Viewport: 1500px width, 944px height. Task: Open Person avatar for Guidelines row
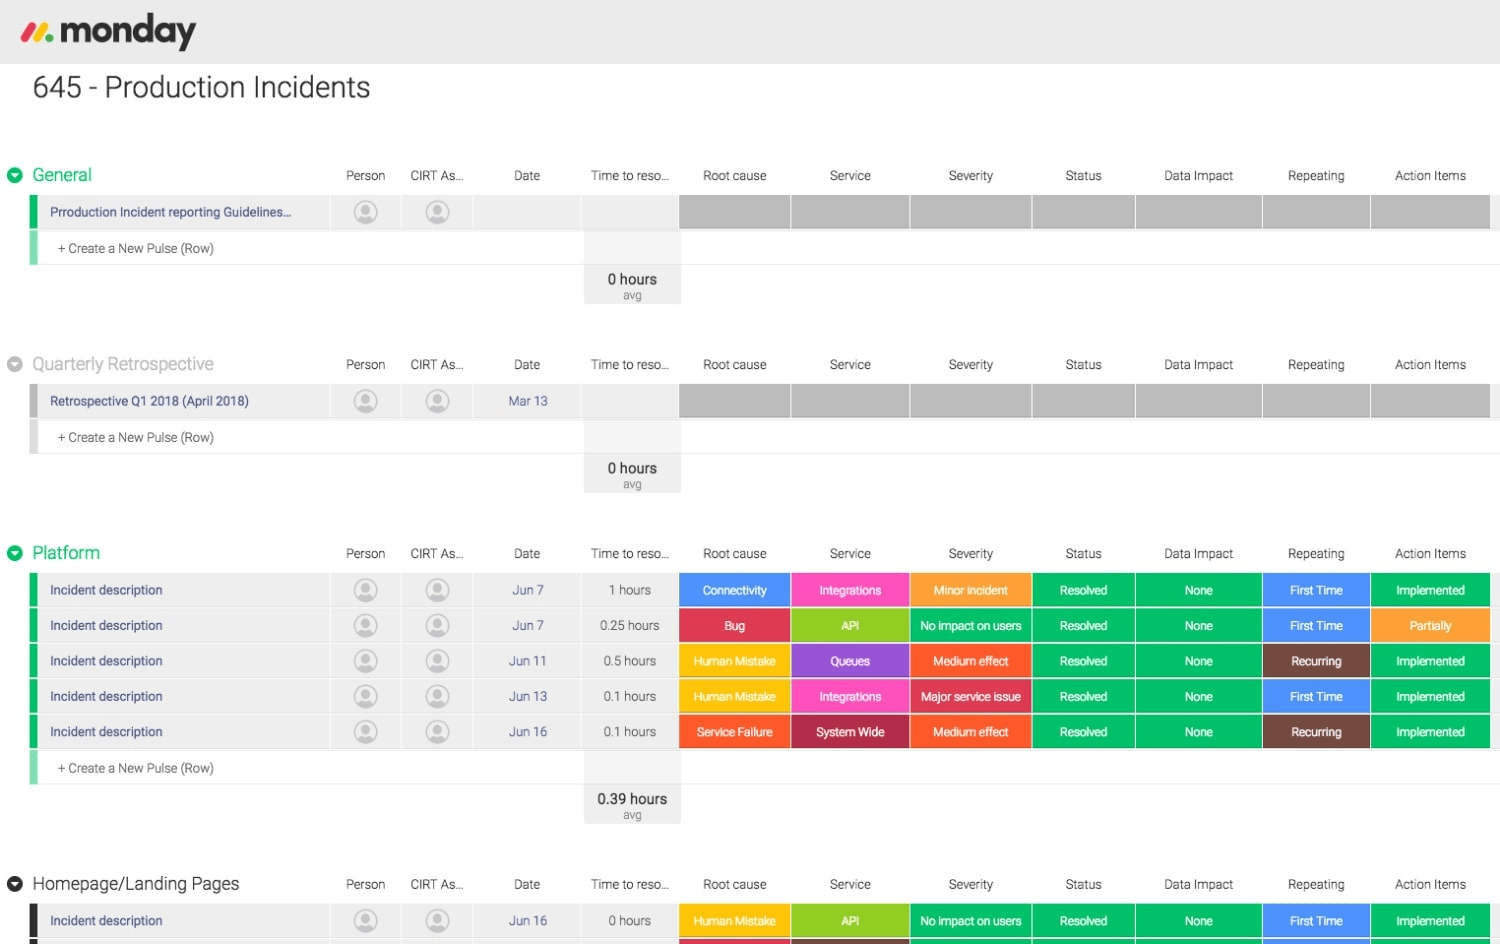(366, 212)
